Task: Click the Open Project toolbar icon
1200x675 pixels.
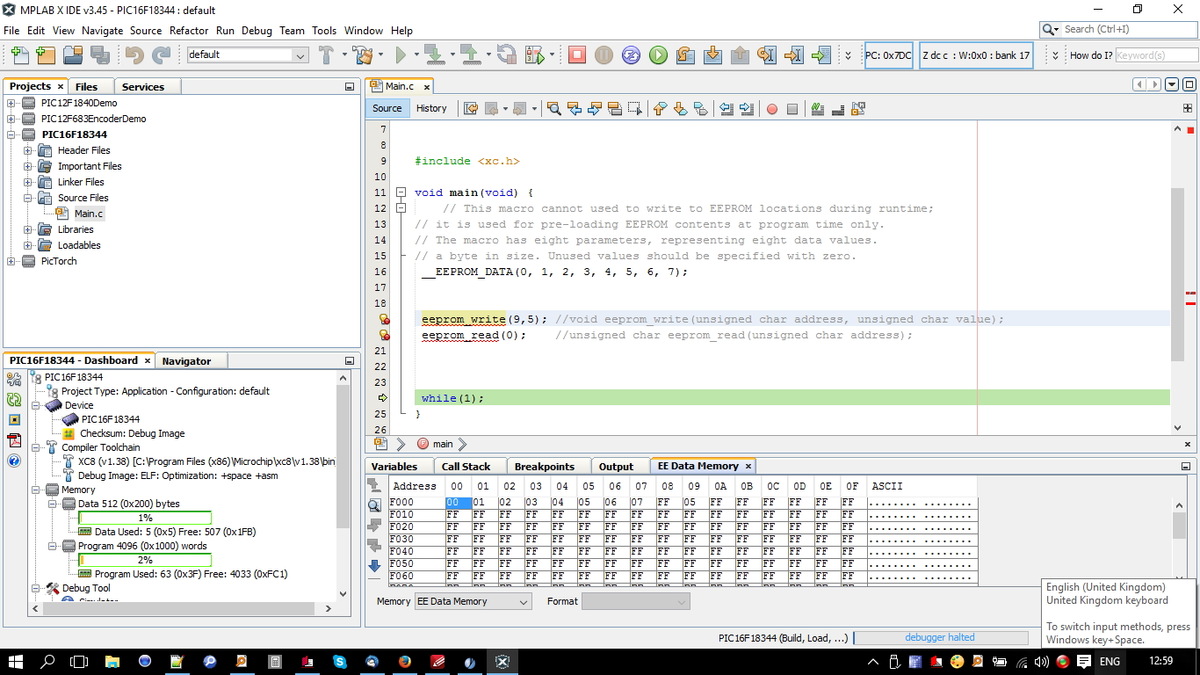Action: [73, 55]
